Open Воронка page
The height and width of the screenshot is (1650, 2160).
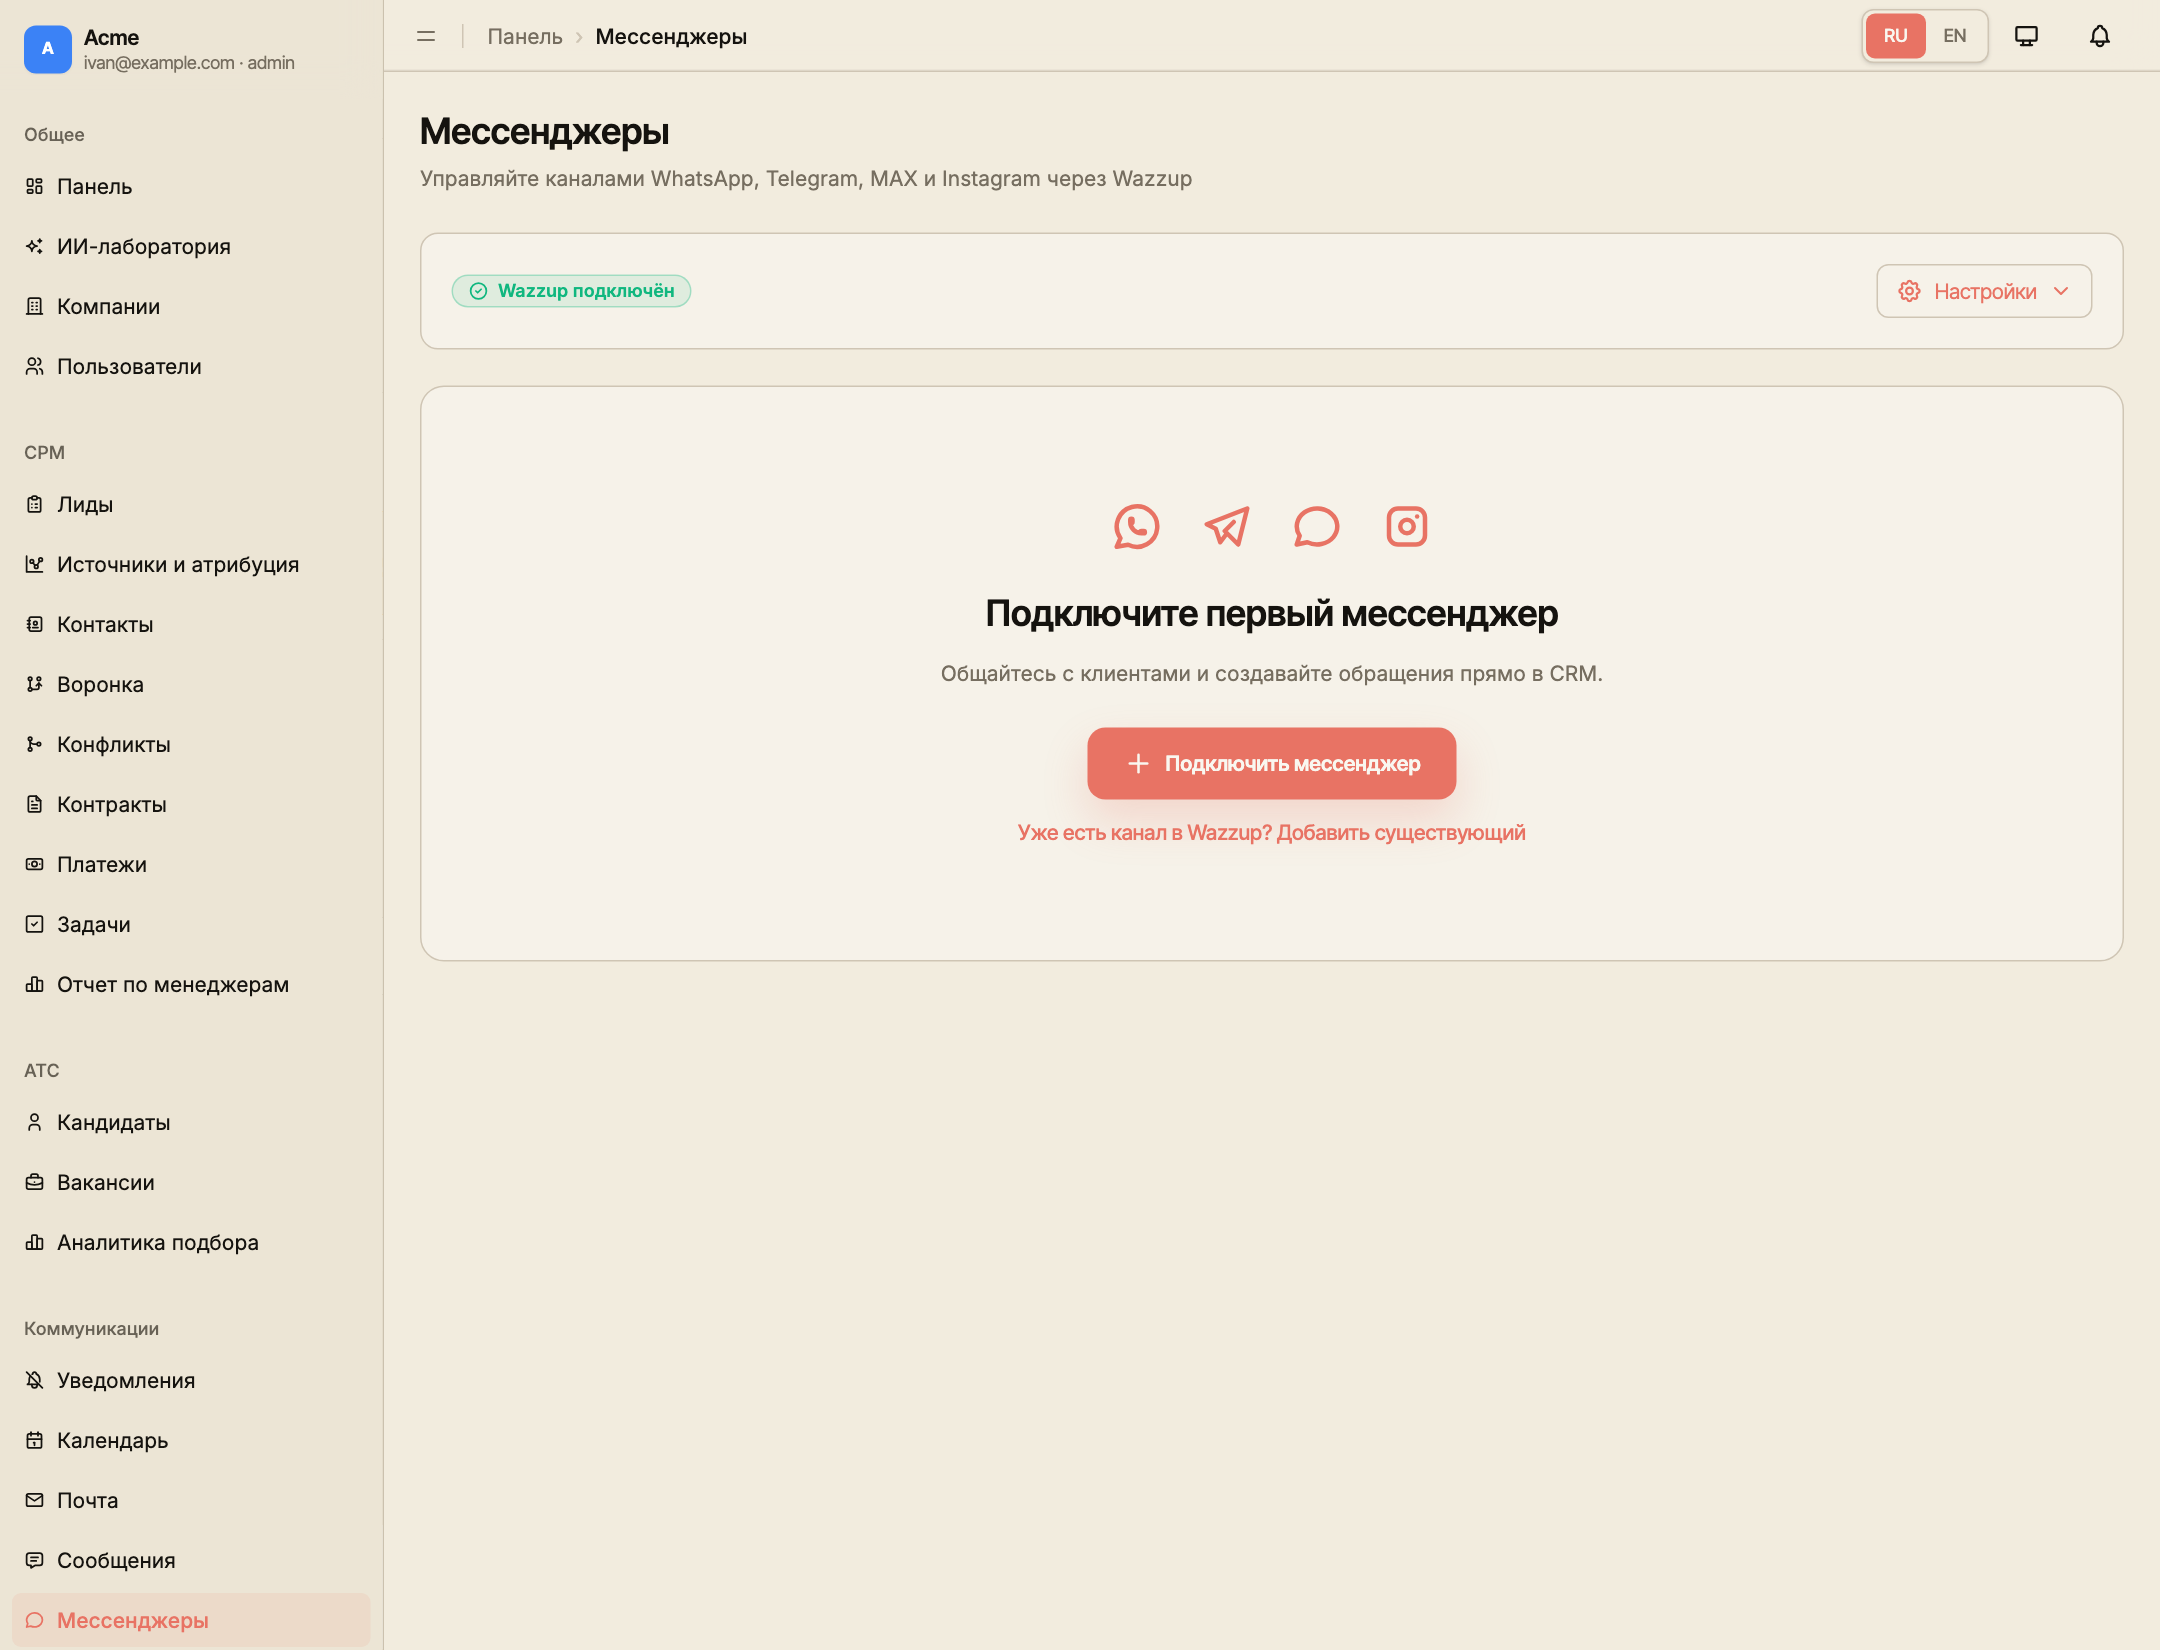click(x=191, y=685)
